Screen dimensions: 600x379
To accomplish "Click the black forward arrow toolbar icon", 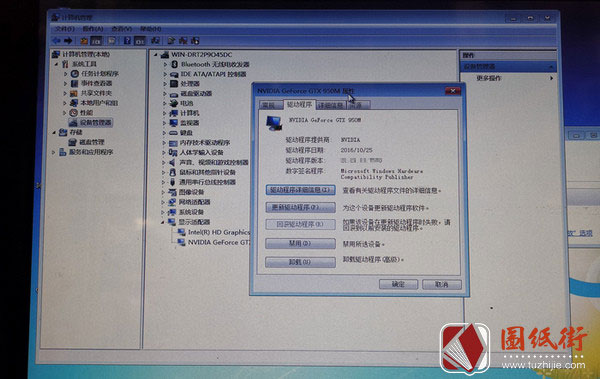I will (x=68, y=40).
